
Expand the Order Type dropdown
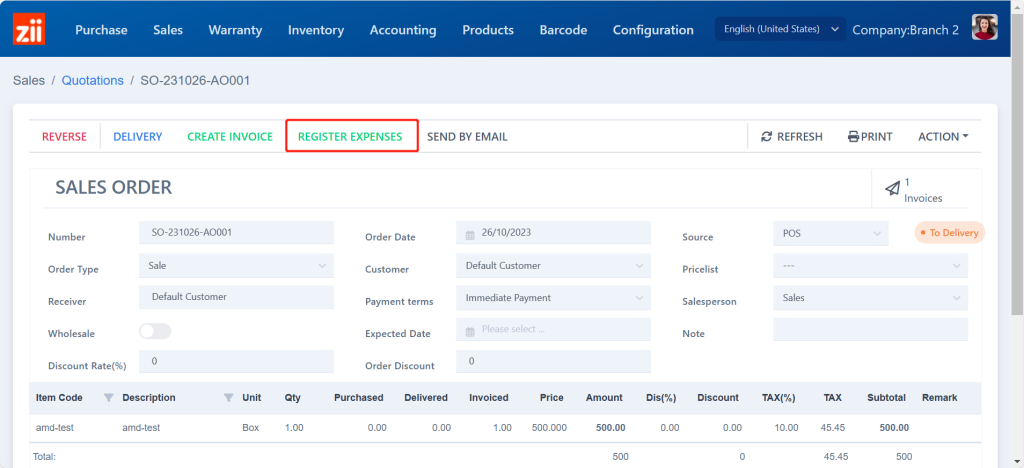point(236,266)
